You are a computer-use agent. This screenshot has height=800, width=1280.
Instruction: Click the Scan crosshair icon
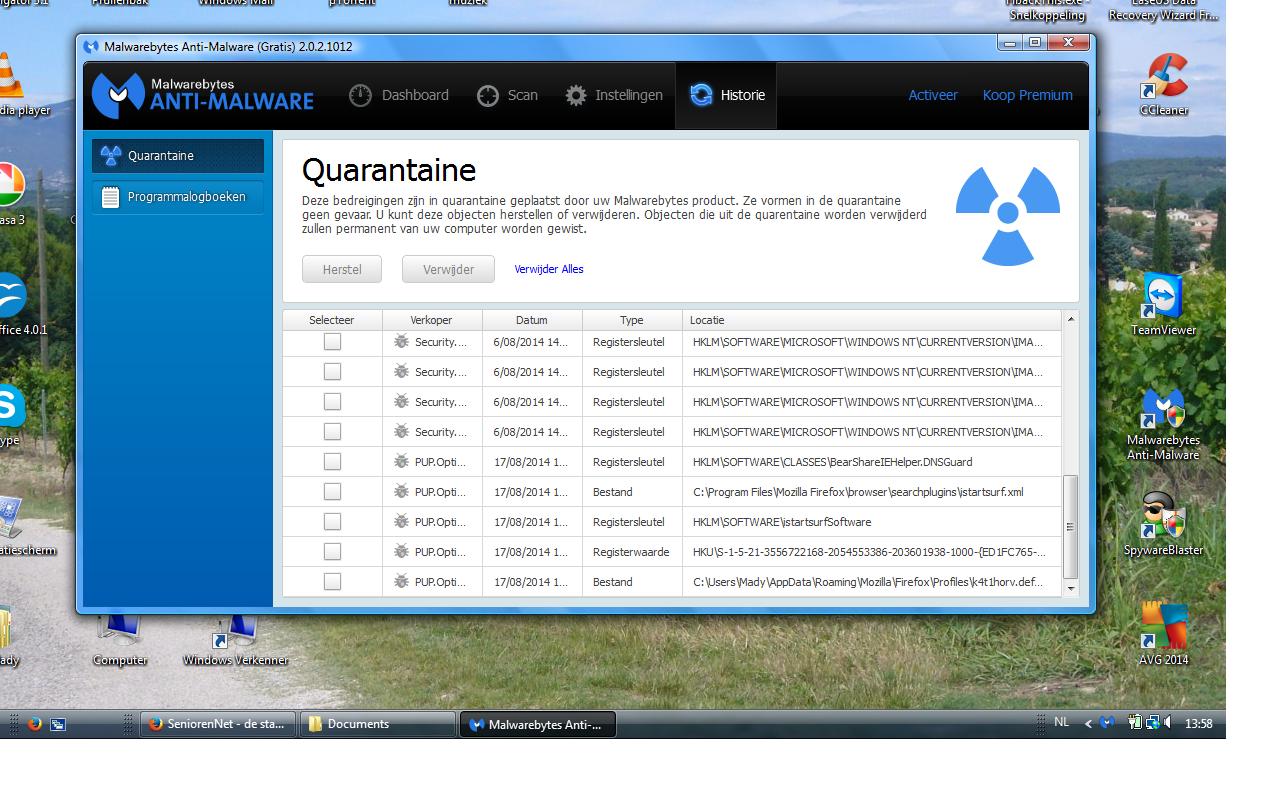coord(488,96)
